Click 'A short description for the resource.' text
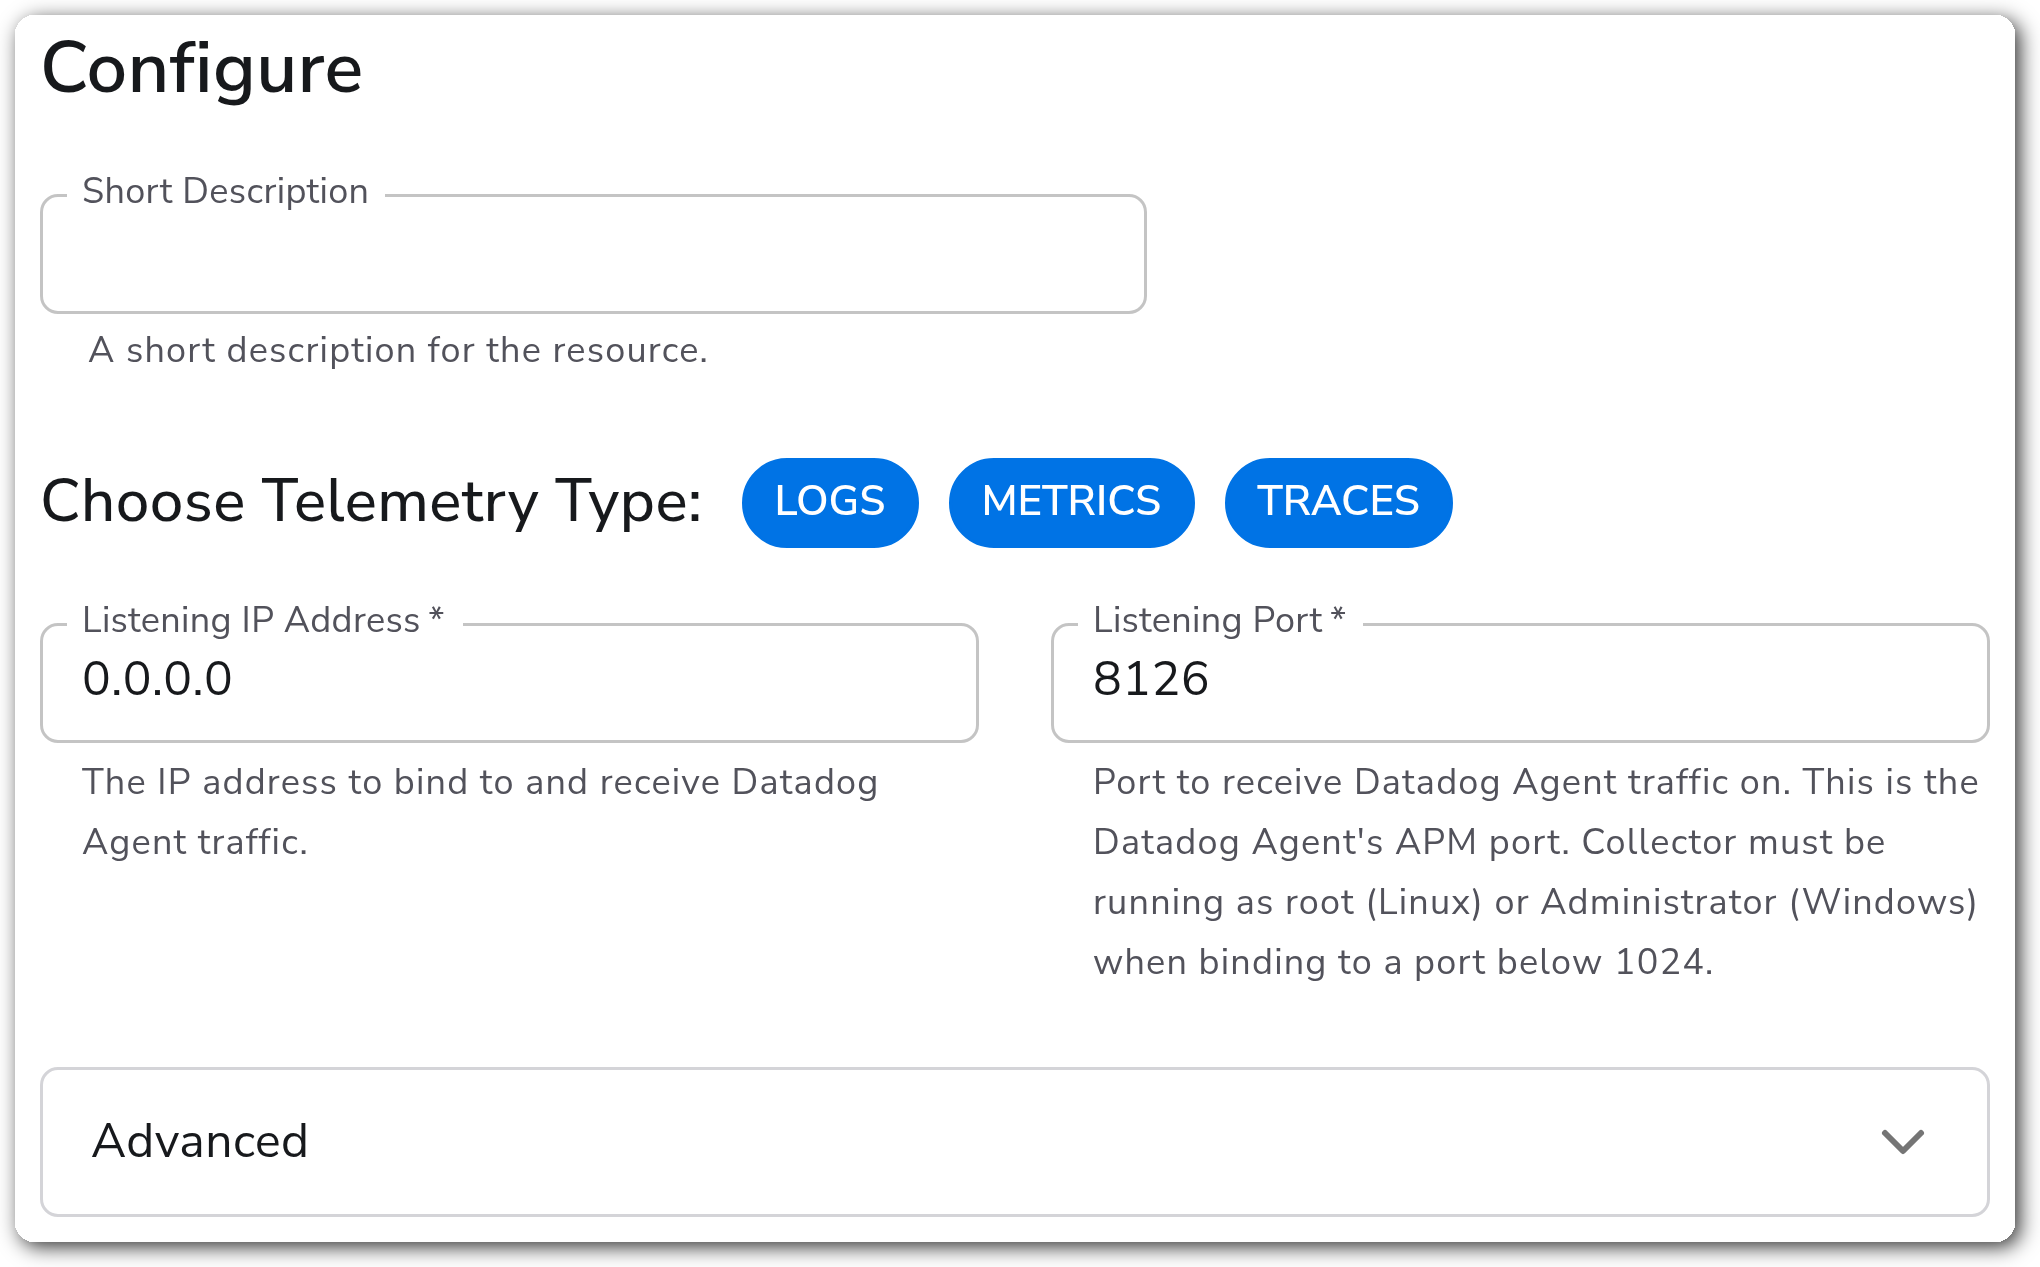The image size is (2040, 1267). 398,350
